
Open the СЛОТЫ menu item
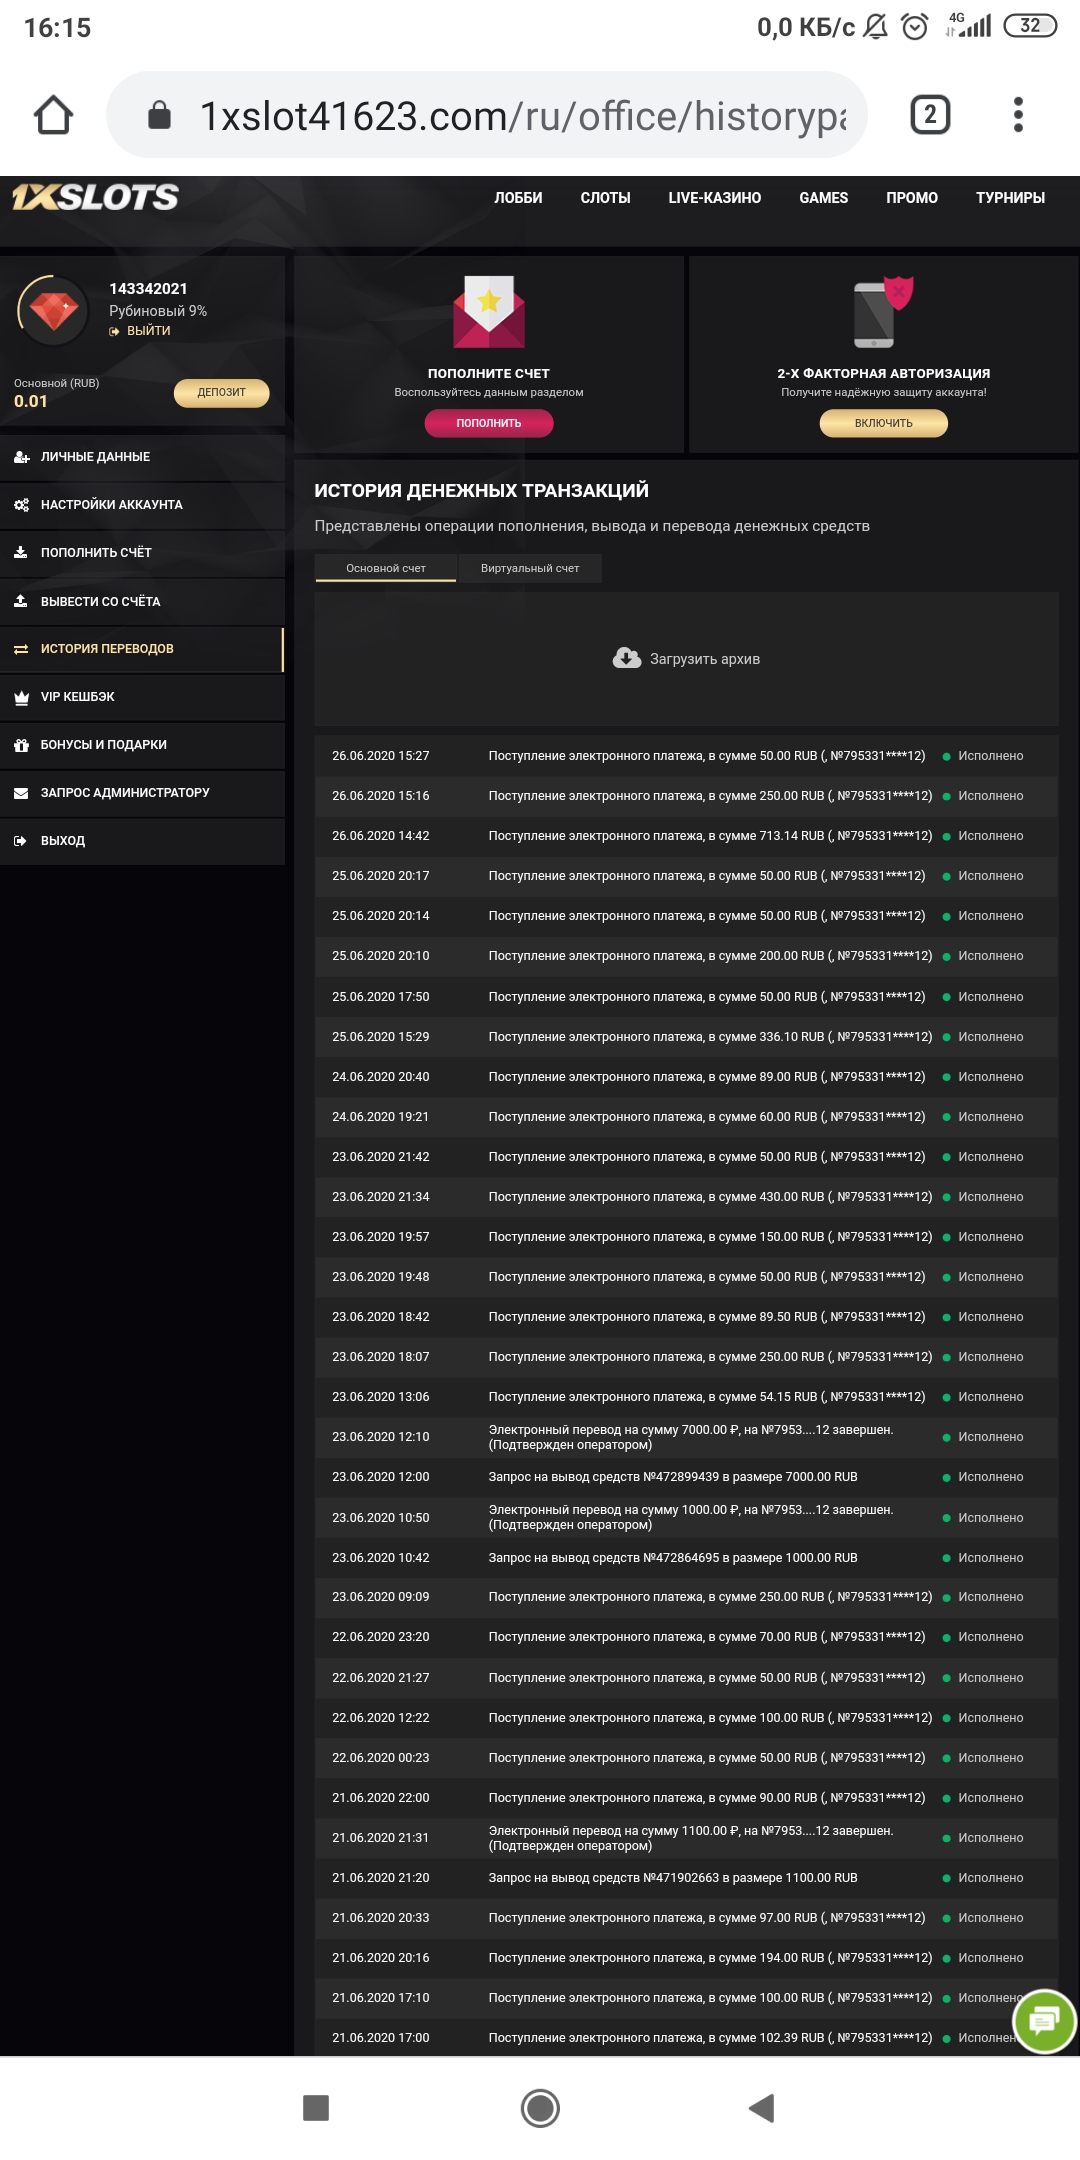tap(605, 198)
